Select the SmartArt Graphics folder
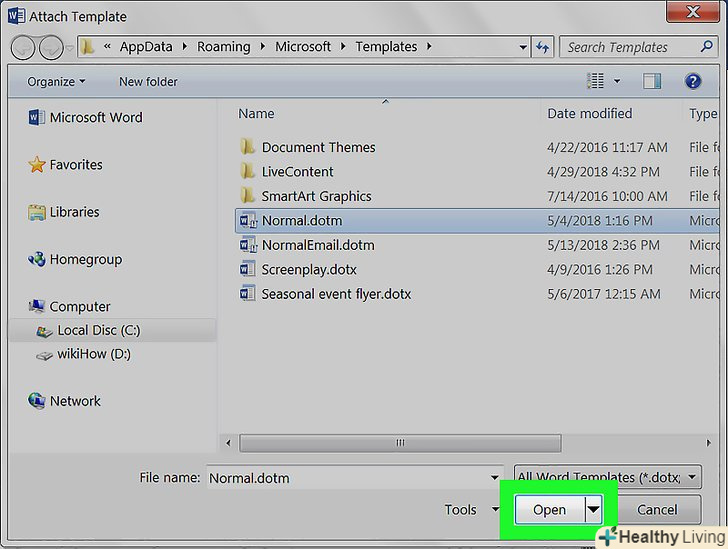Screen dimensions: 728x549 pyautogui.click(x=316, y=196)
